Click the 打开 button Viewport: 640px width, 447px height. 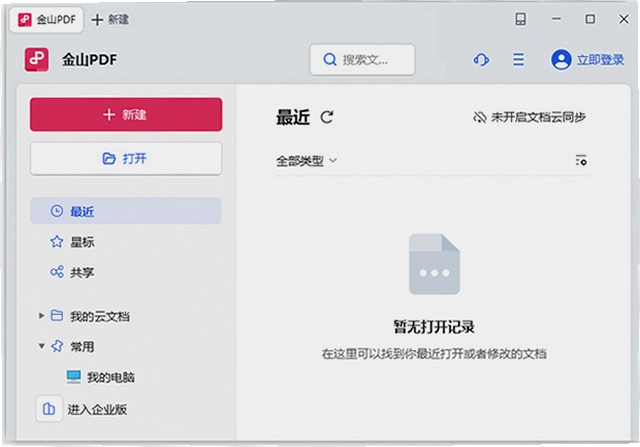pos(126,158)
